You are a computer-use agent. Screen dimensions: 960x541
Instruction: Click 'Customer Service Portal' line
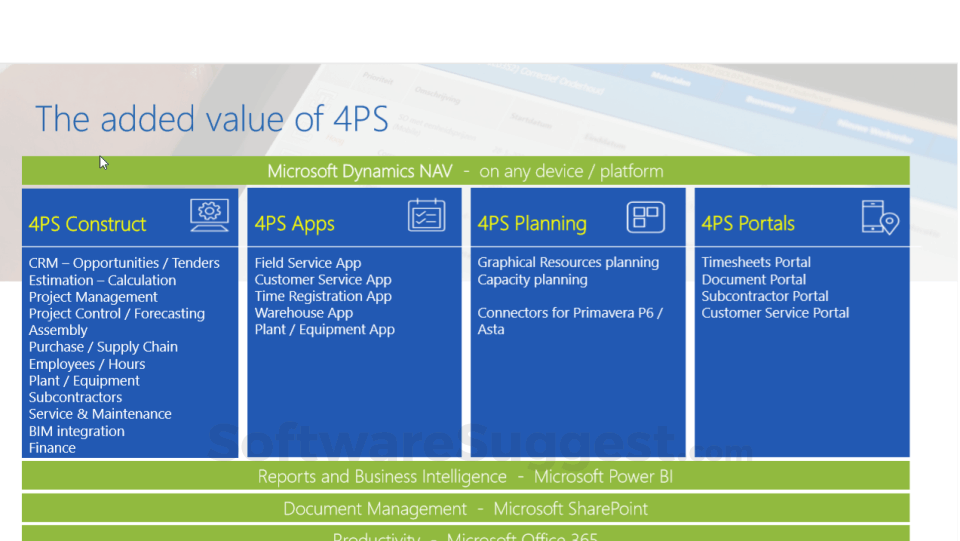point(775,313)
